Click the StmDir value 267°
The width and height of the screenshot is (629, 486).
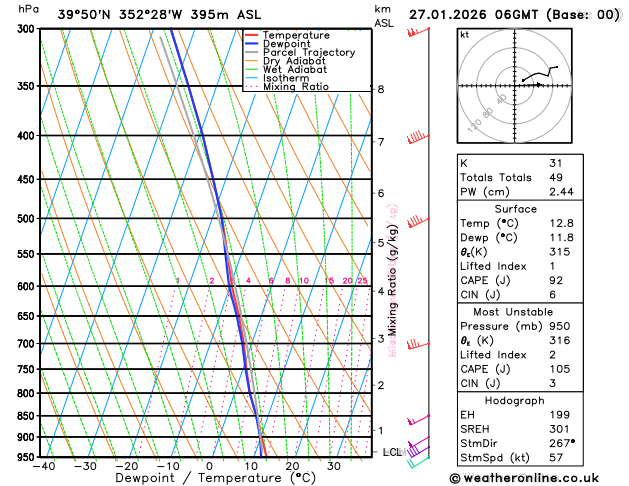tap(562, 443)
